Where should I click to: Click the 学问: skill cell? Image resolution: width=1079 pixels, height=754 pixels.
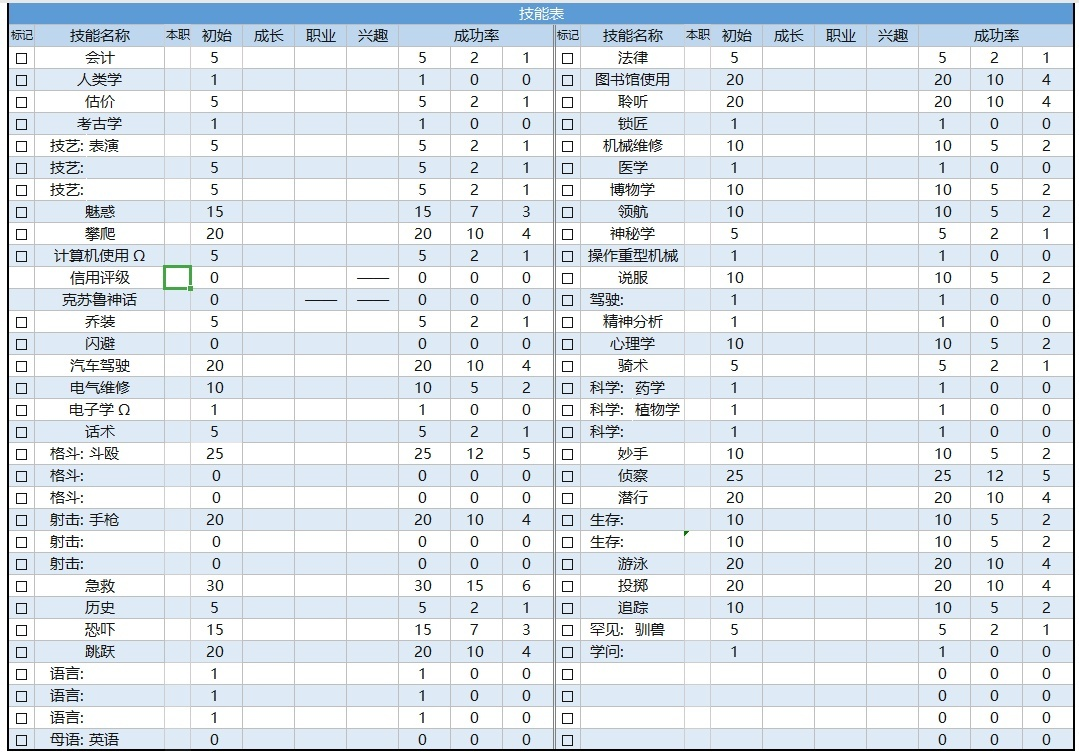[x=632, y=652]
